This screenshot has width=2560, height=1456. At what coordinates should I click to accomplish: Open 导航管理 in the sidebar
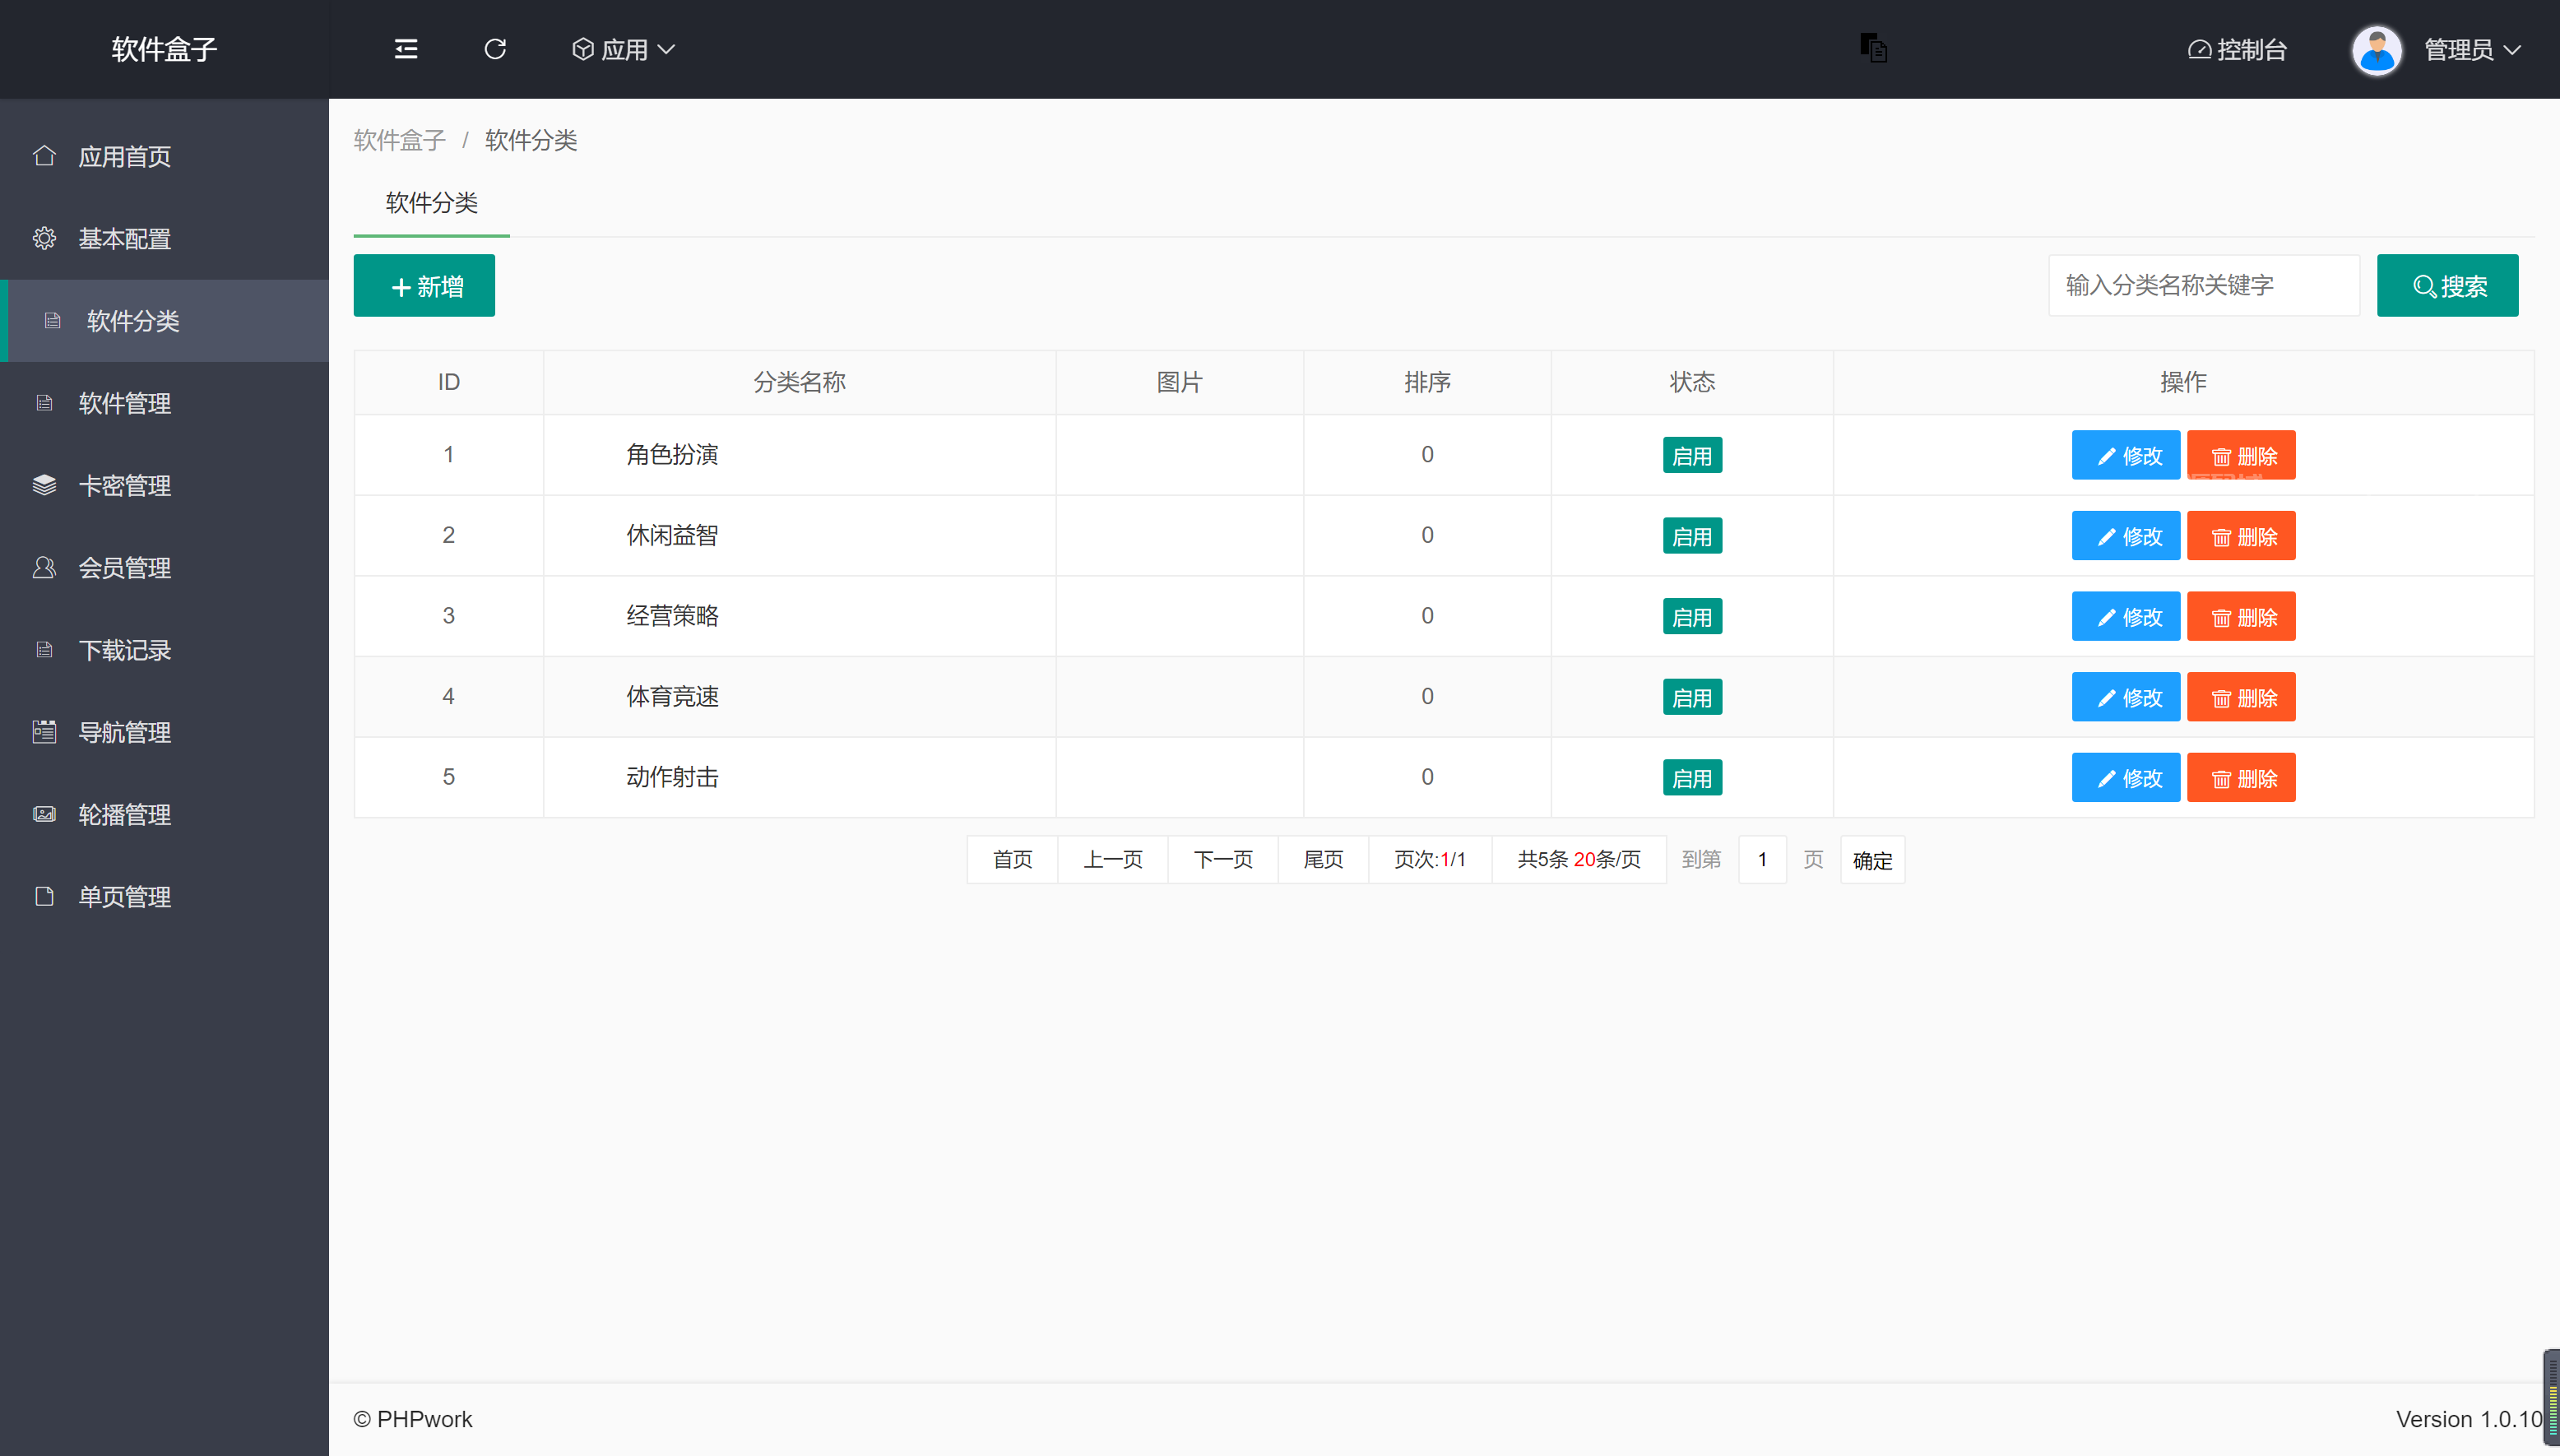(124, 733)
